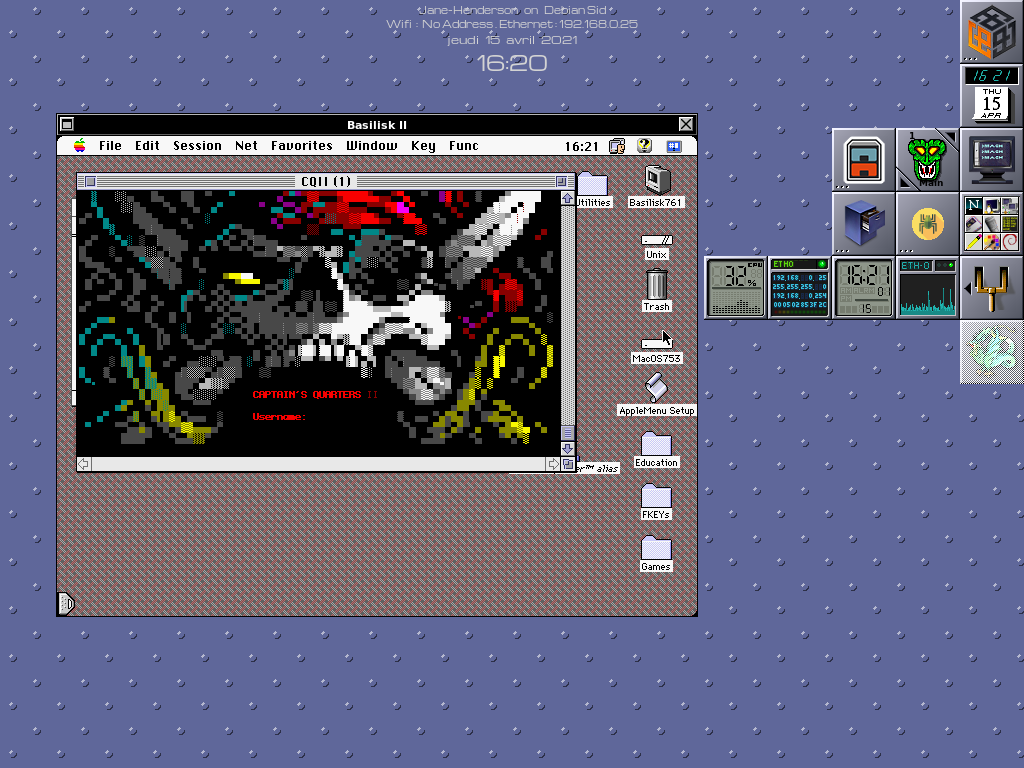Expand the dock drawer yoke icon
This screenshot has width=1024, height=768.
pos(992,287)
